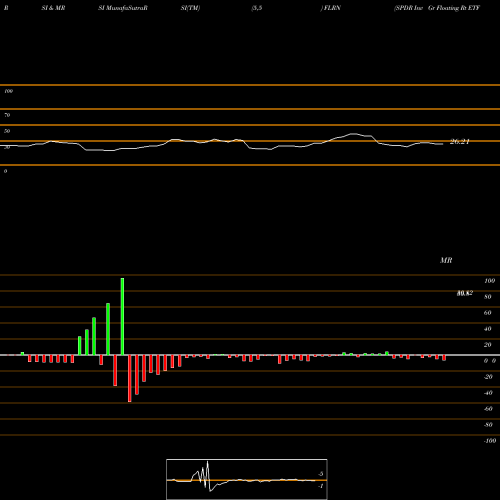
Task: Click the deepest red MR histogram bar
Action: coord(130,378)
